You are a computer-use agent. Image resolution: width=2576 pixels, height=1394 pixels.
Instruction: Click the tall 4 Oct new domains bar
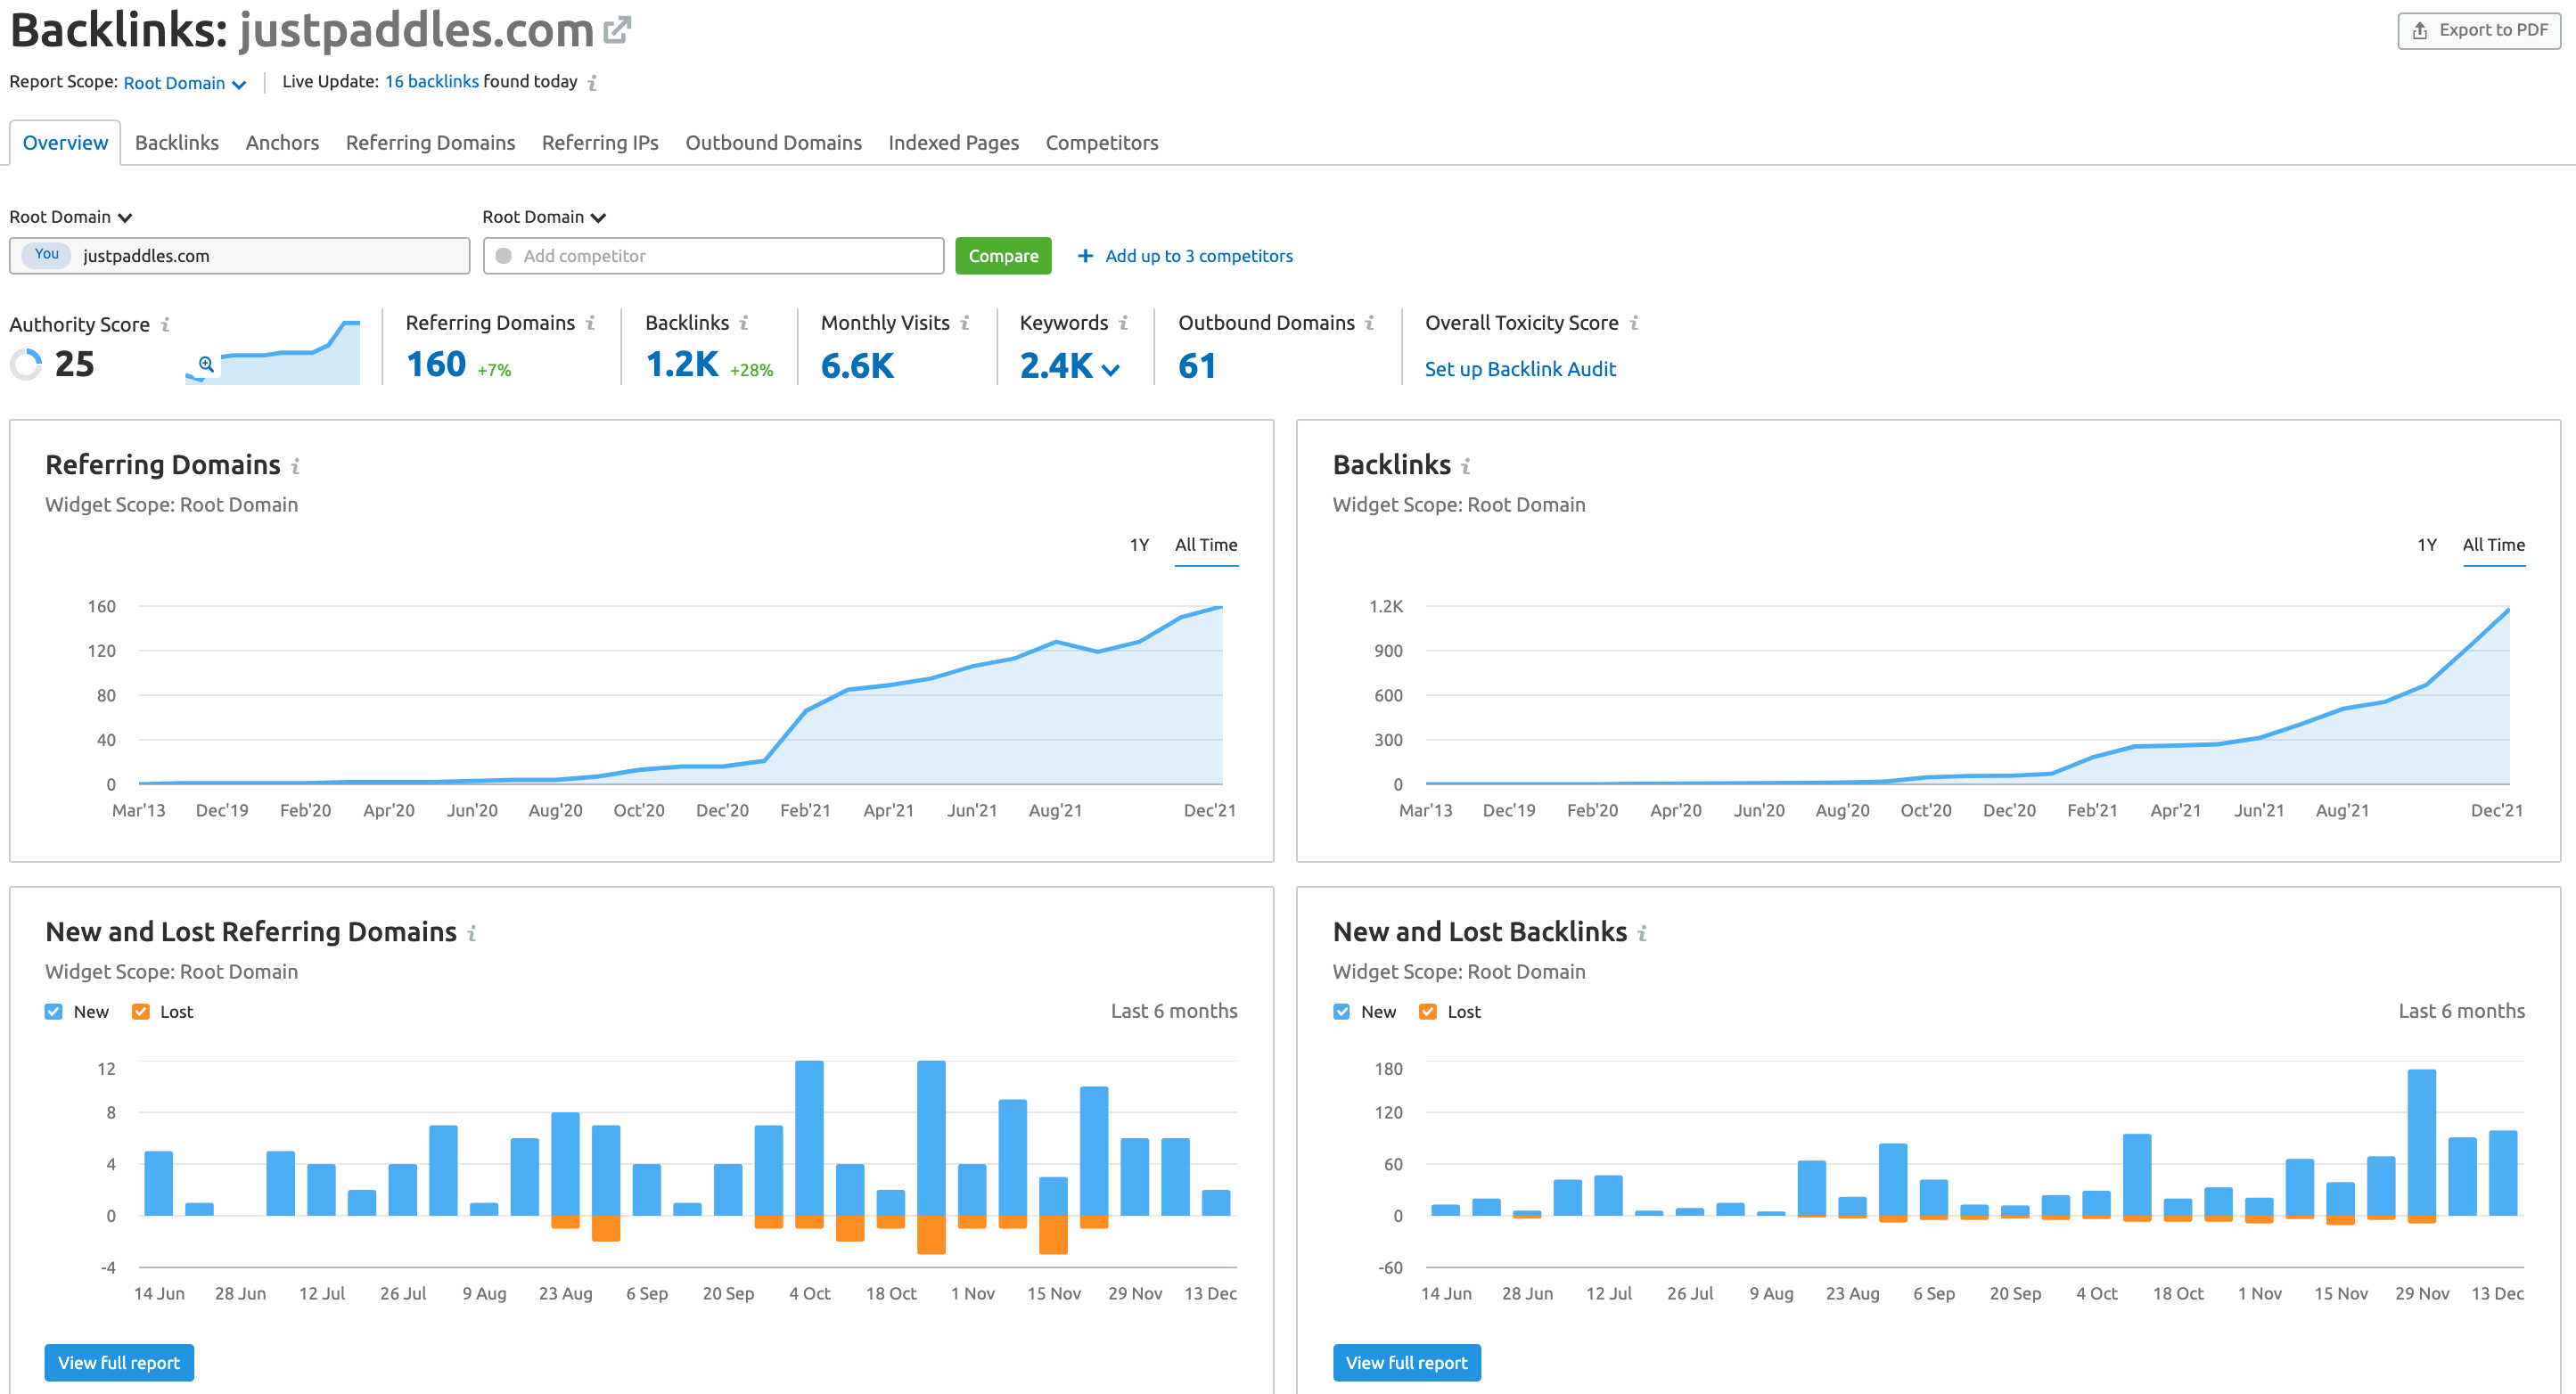809,1138
